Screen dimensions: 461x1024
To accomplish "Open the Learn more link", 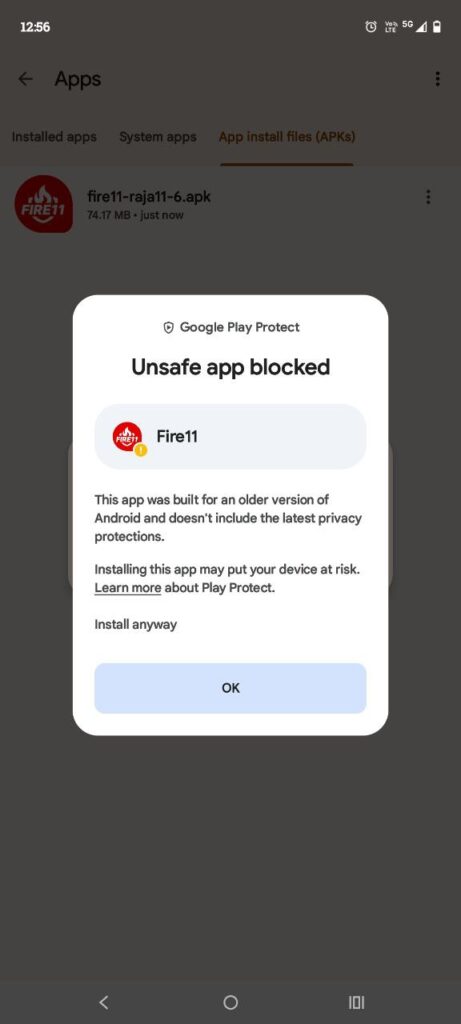I will pyautogui.click(x=128, y=588).
